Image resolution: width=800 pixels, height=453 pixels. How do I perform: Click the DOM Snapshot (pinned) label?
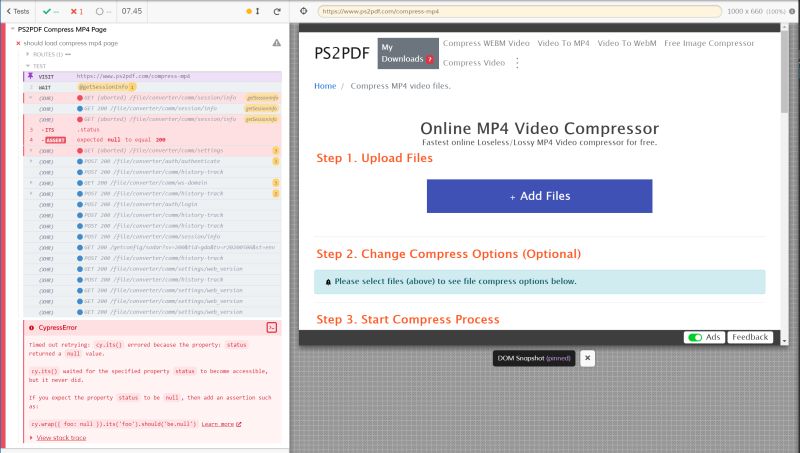[x=534, y=358]
